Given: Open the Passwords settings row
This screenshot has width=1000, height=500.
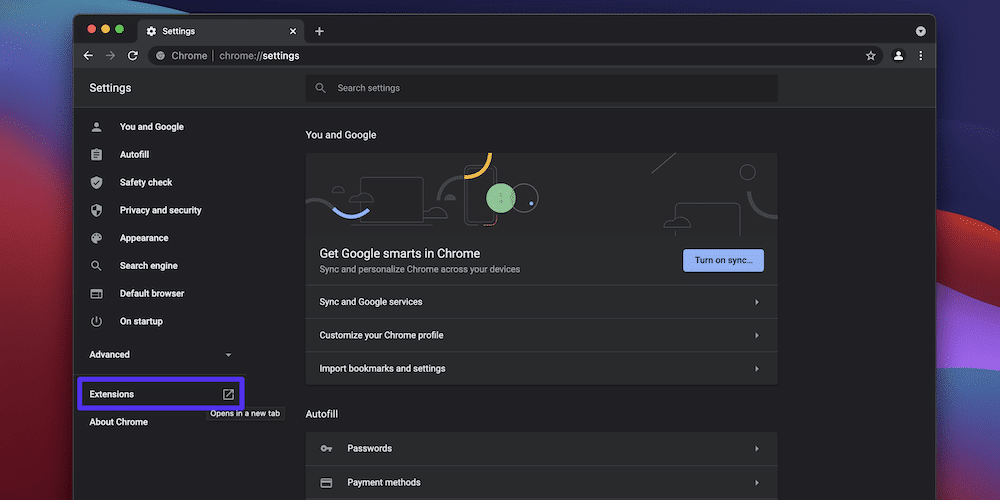Looking at the screenshot, I should click(541, 448).
